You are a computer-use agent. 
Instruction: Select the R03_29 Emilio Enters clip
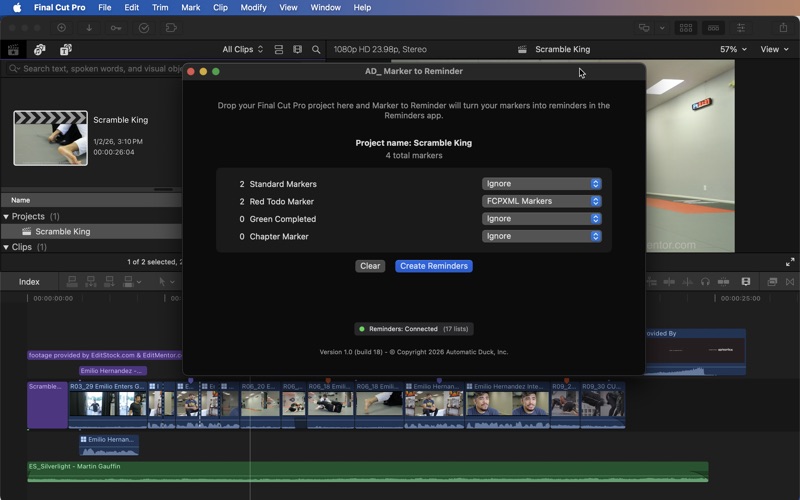tap(108, 405)
